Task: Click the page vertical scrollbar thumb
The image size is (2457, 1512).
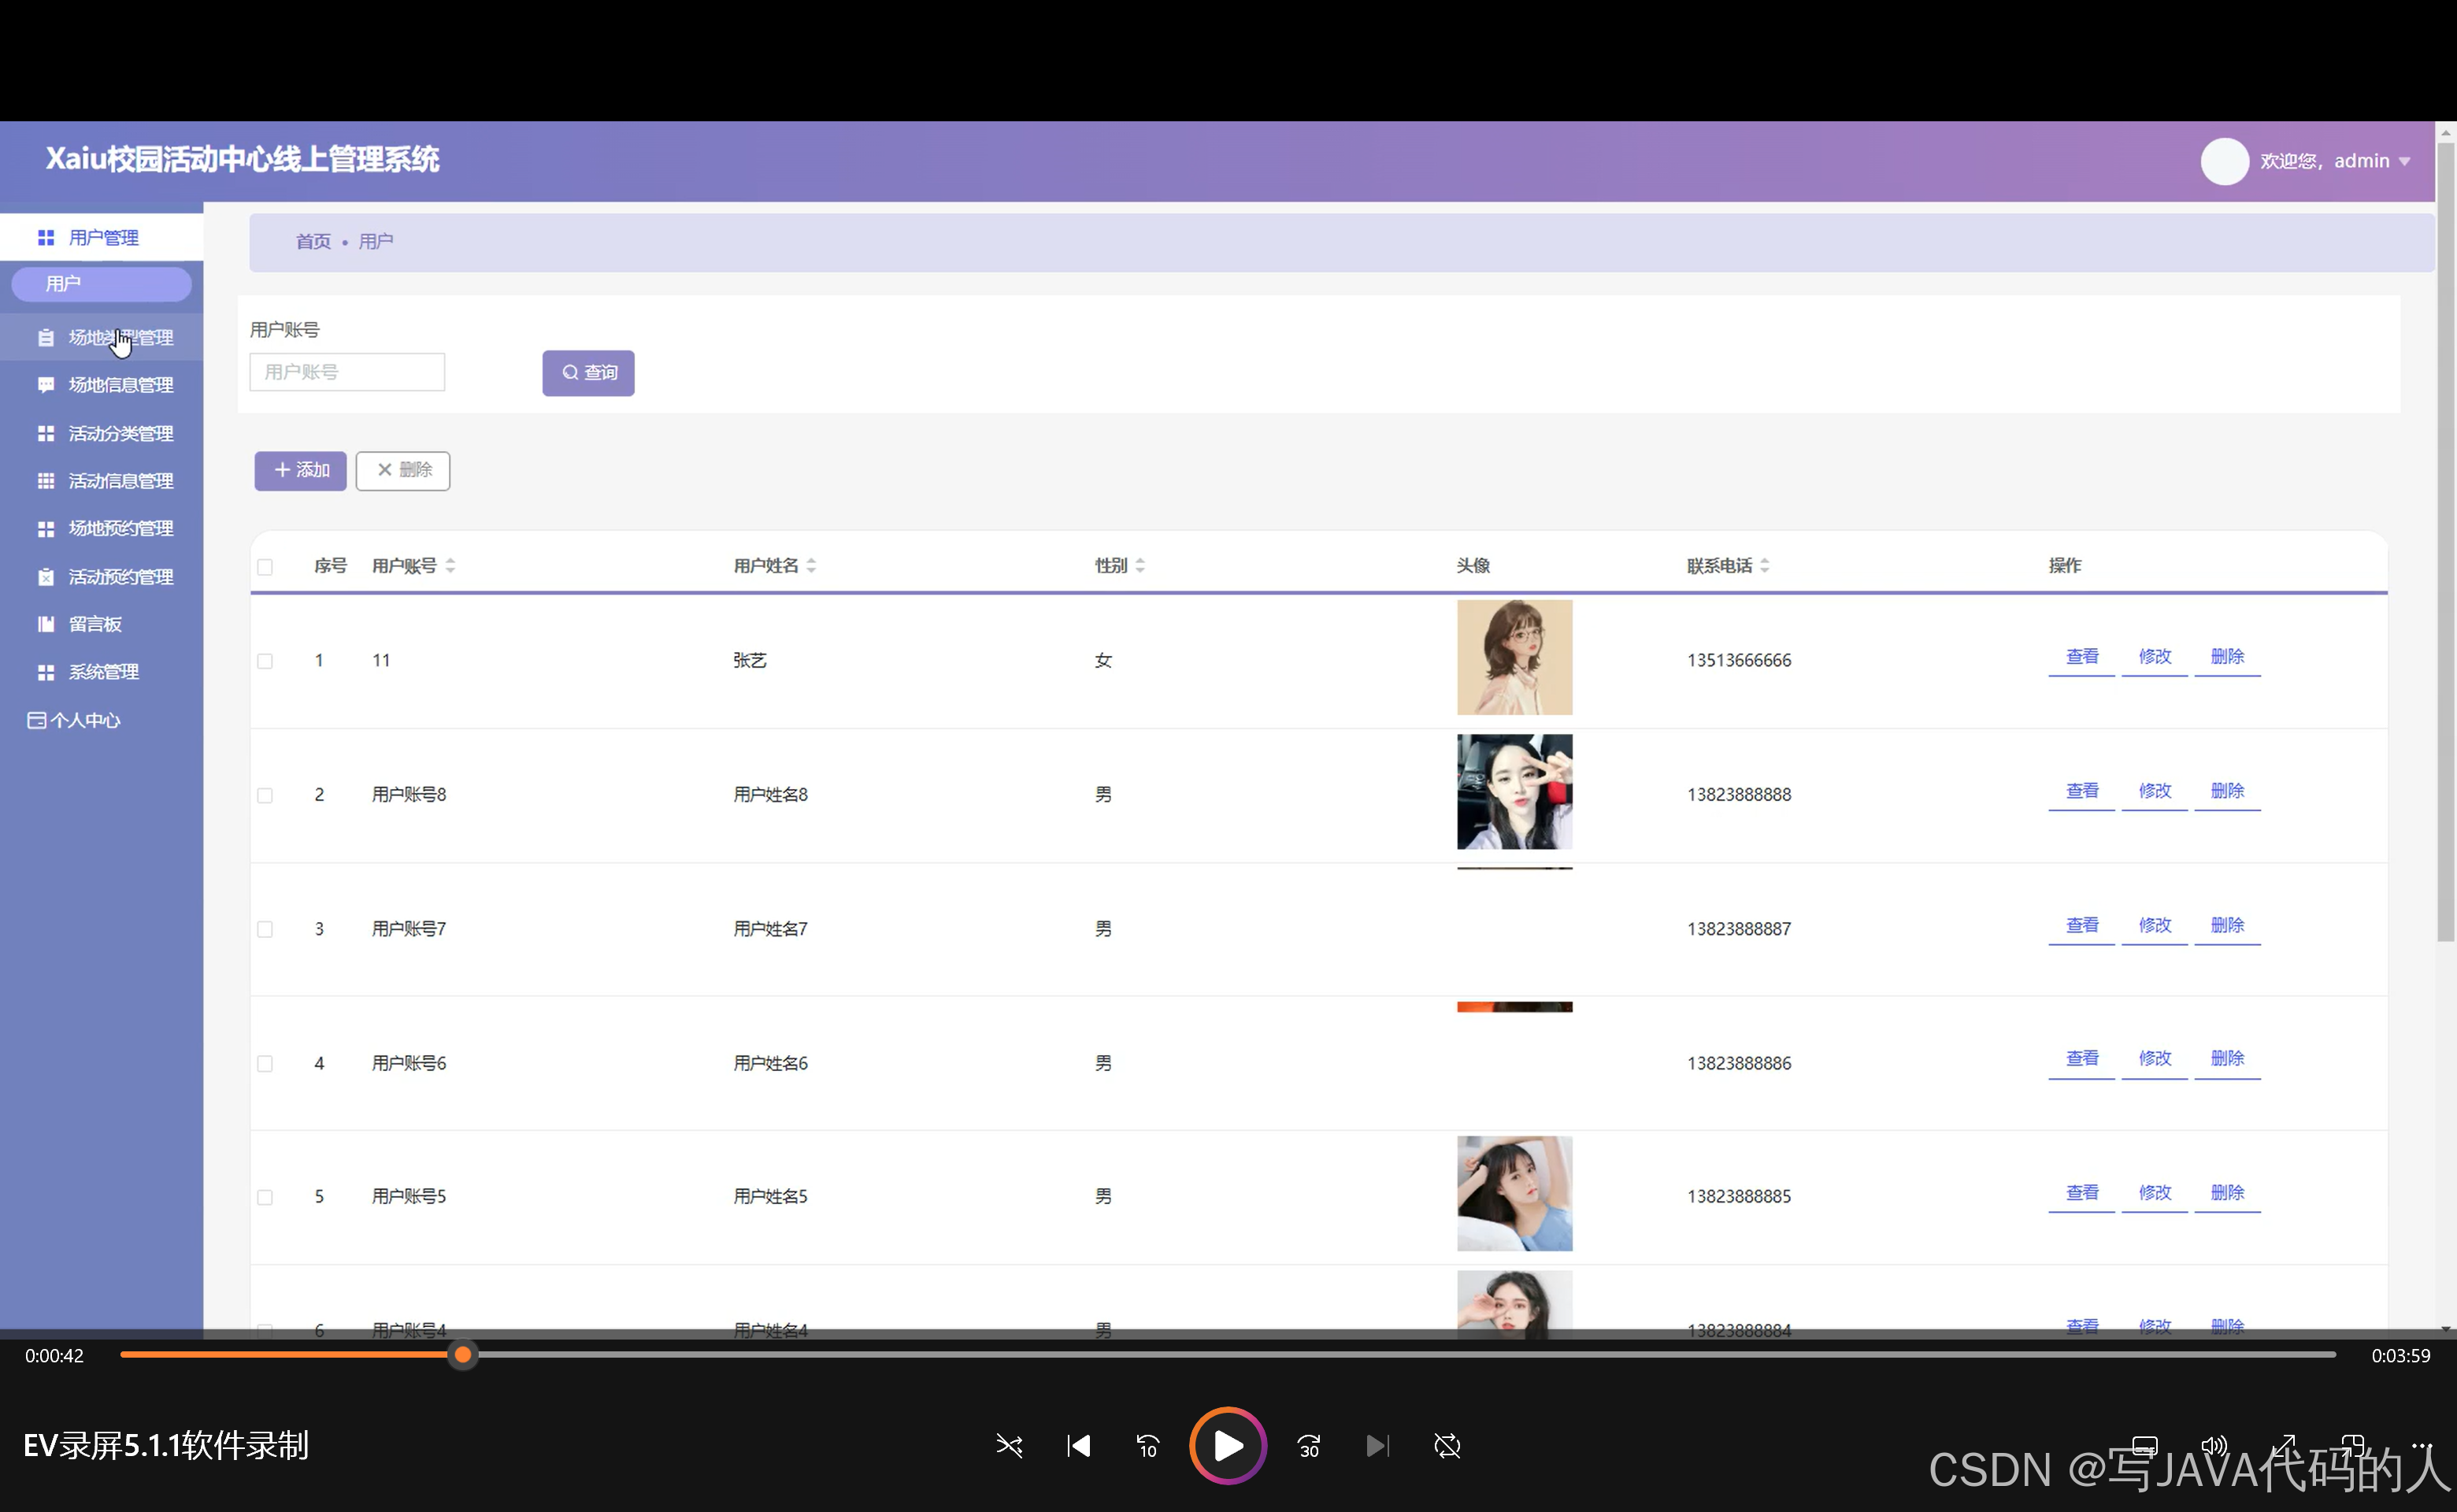Action: 2446,541
